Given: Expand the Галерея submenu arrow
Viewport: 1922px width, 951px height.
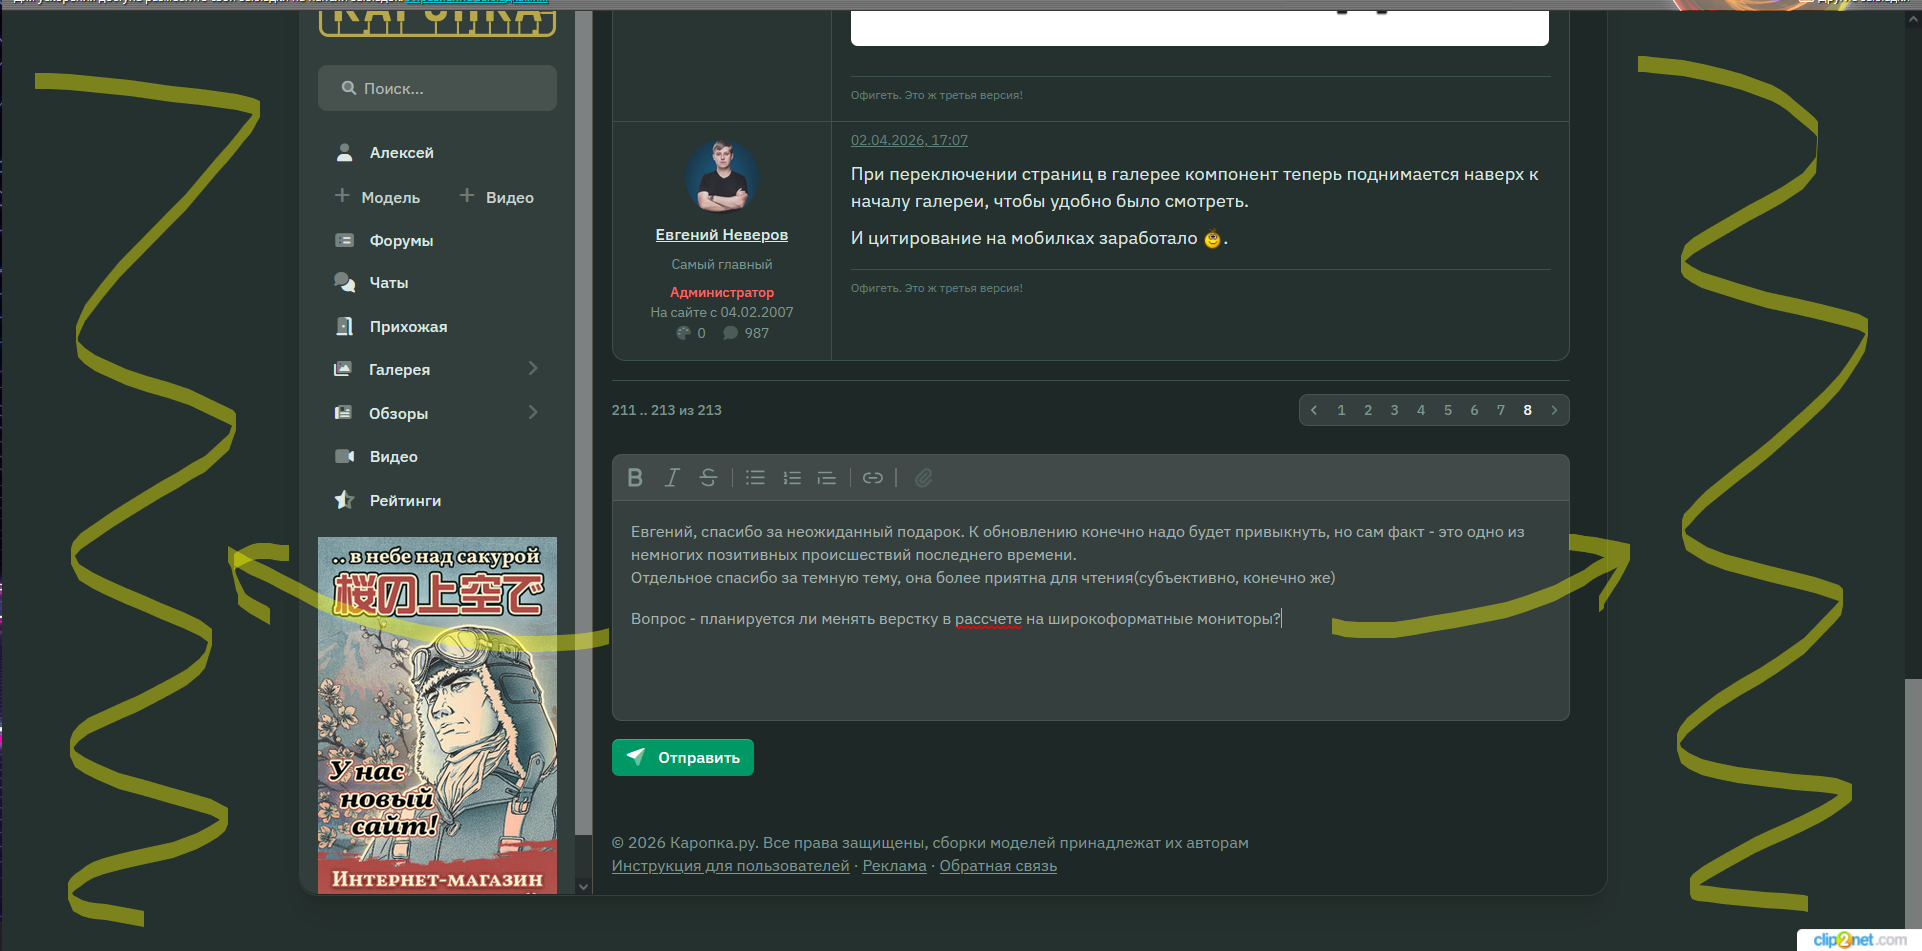Looking at the screenshot, I should click(x=533, y=369).
